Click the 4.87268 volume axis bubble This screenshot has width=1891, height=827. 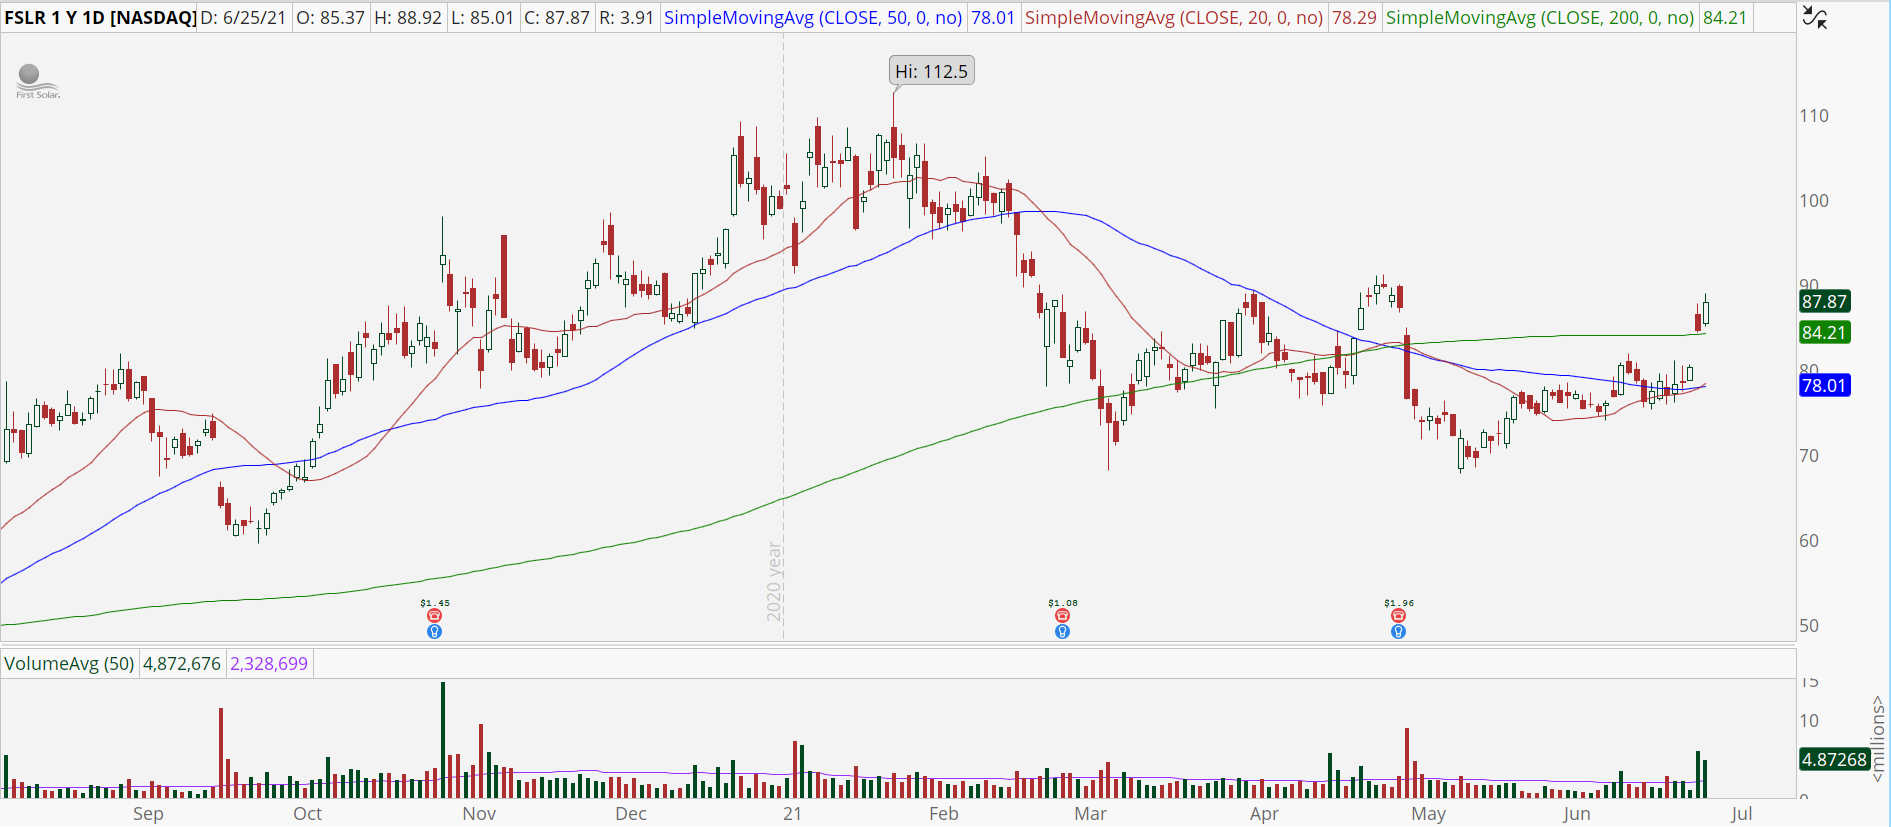pos(1834,759)
